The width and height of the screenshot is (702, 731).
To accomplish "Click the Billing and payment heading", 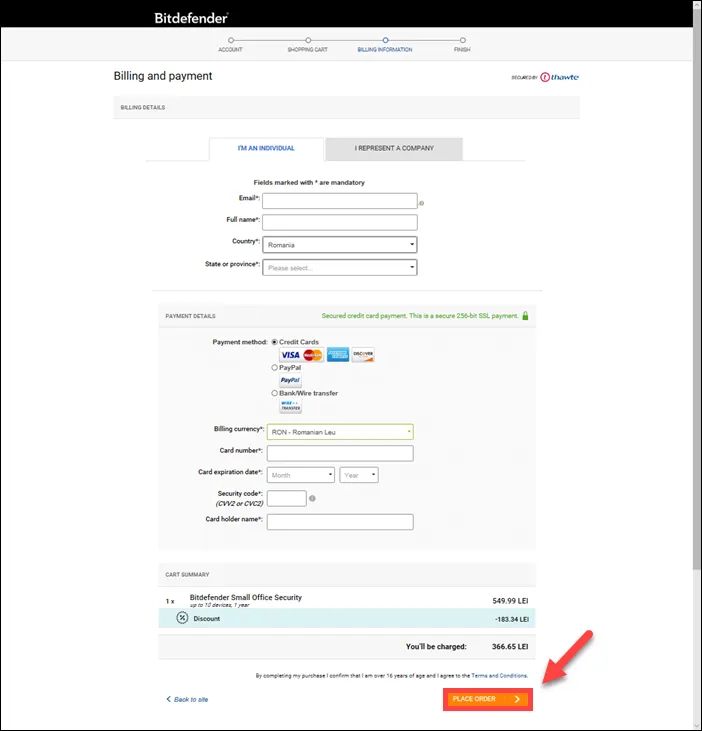I will [163, 76].
